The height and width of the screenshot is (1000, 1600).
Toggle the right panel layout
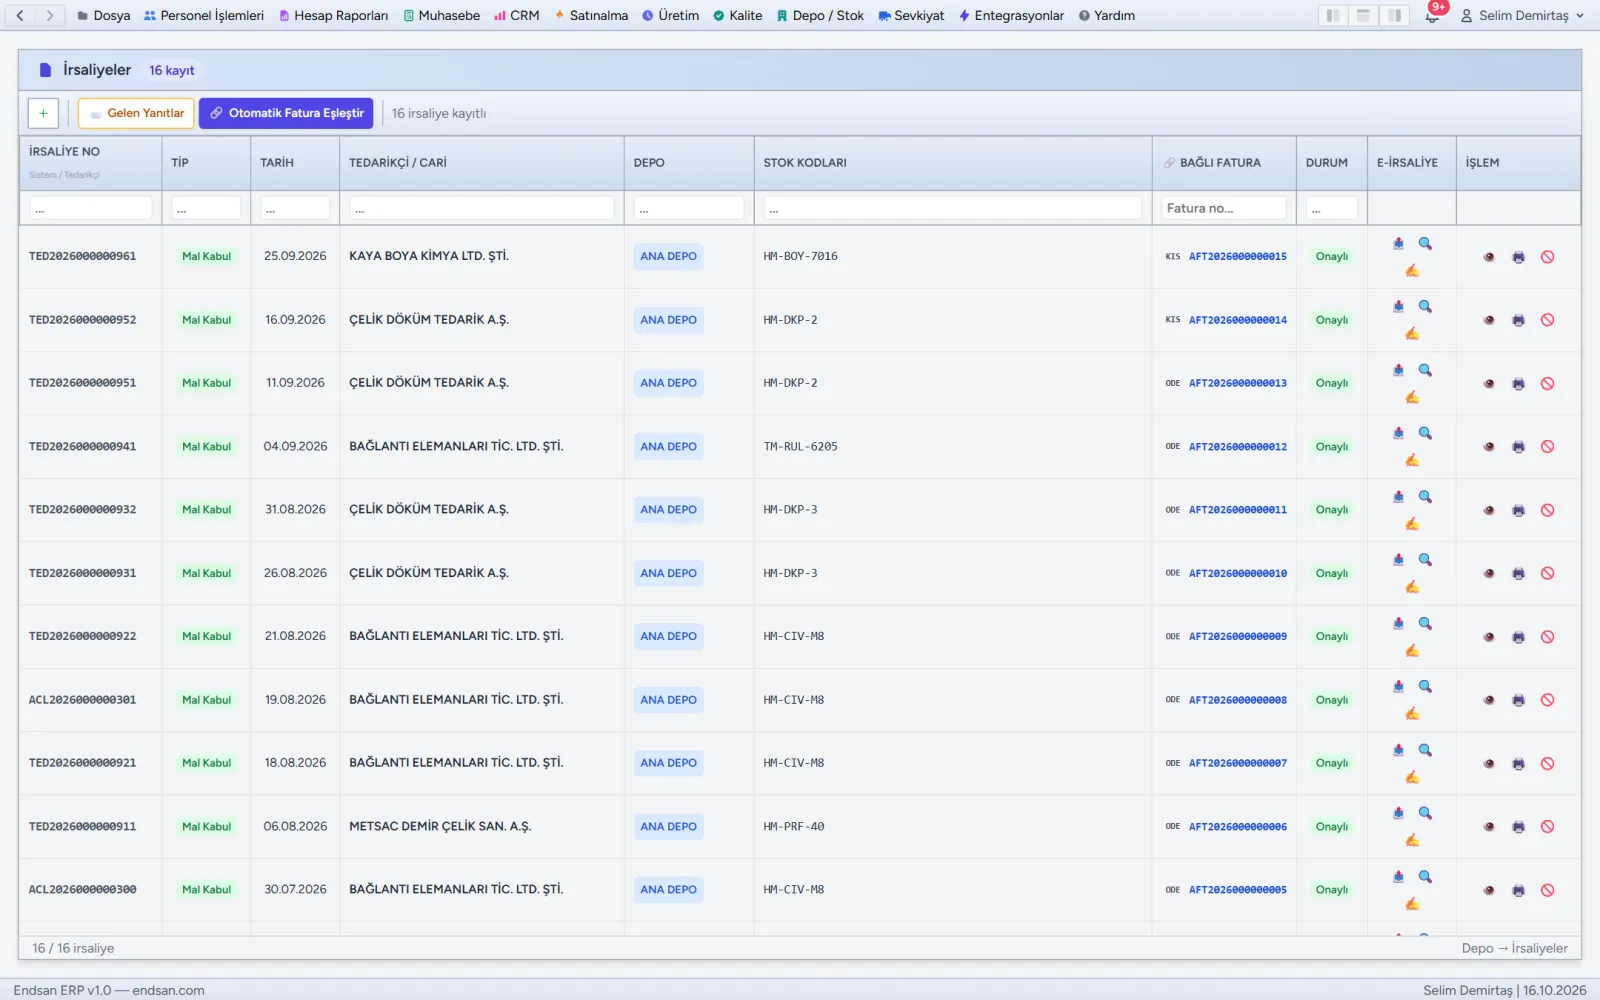click(1394, 15)
